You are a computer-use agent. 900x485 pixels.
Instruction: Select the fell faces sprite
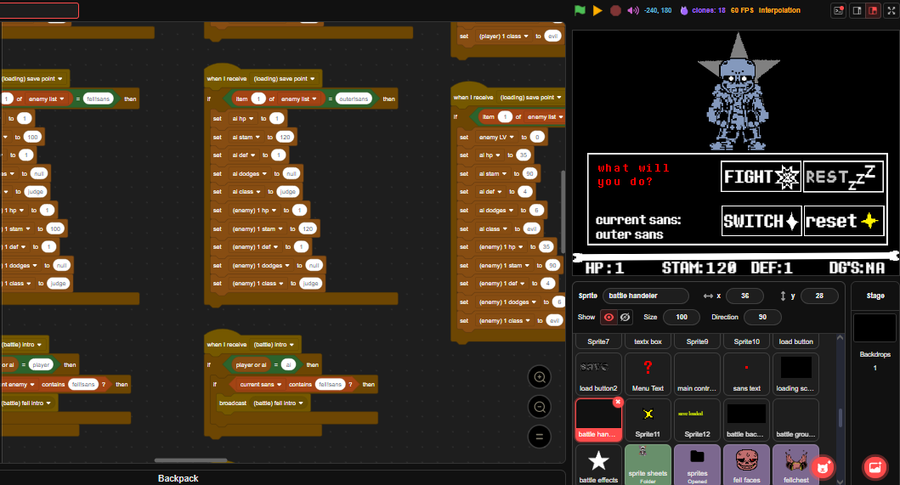(746, 465)
